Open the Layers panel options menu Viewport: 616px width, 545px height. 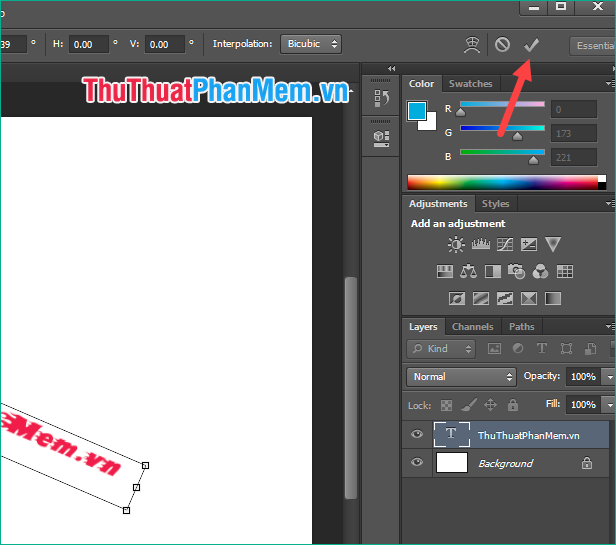610,326
